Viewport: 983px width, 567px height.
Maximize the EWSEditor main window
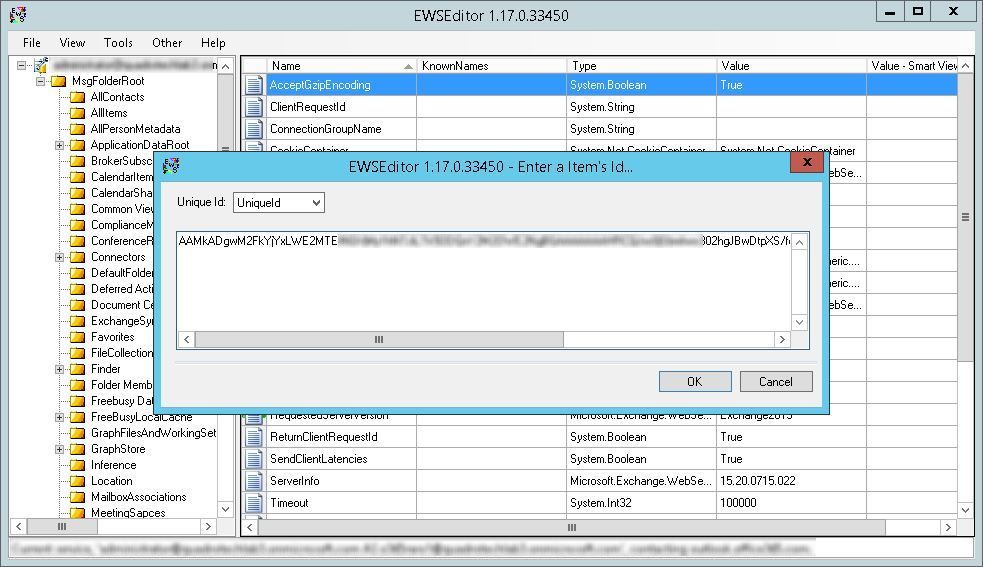coord(918,11)
